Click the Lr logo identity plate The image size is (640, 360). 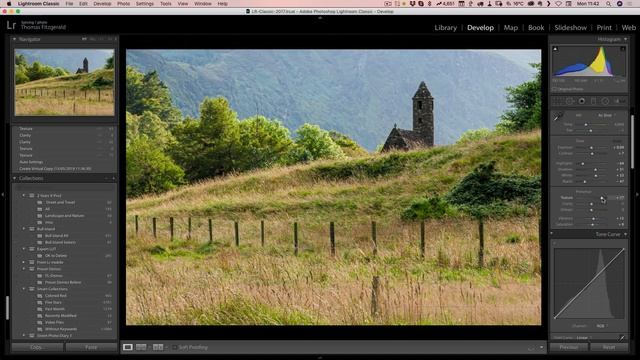point(11,26)
